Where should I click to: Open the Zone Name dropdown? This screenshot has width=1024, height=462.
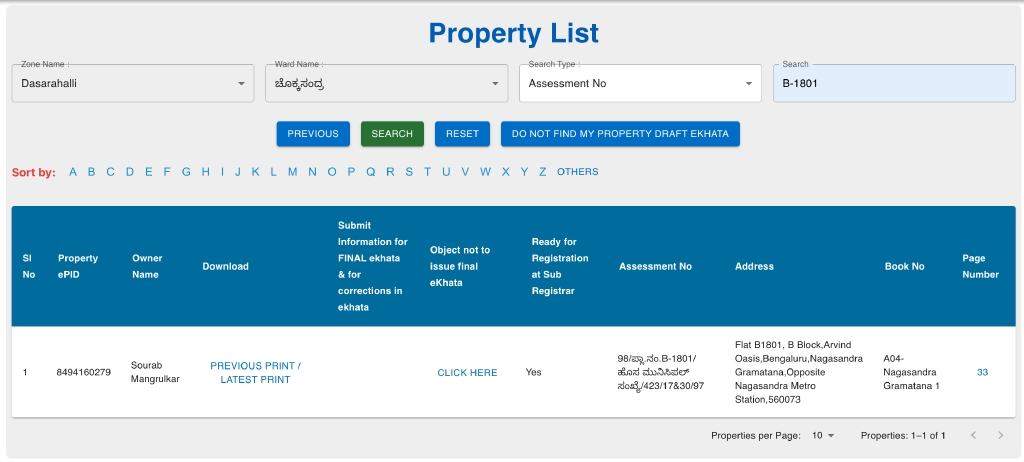tap(132, 84)
